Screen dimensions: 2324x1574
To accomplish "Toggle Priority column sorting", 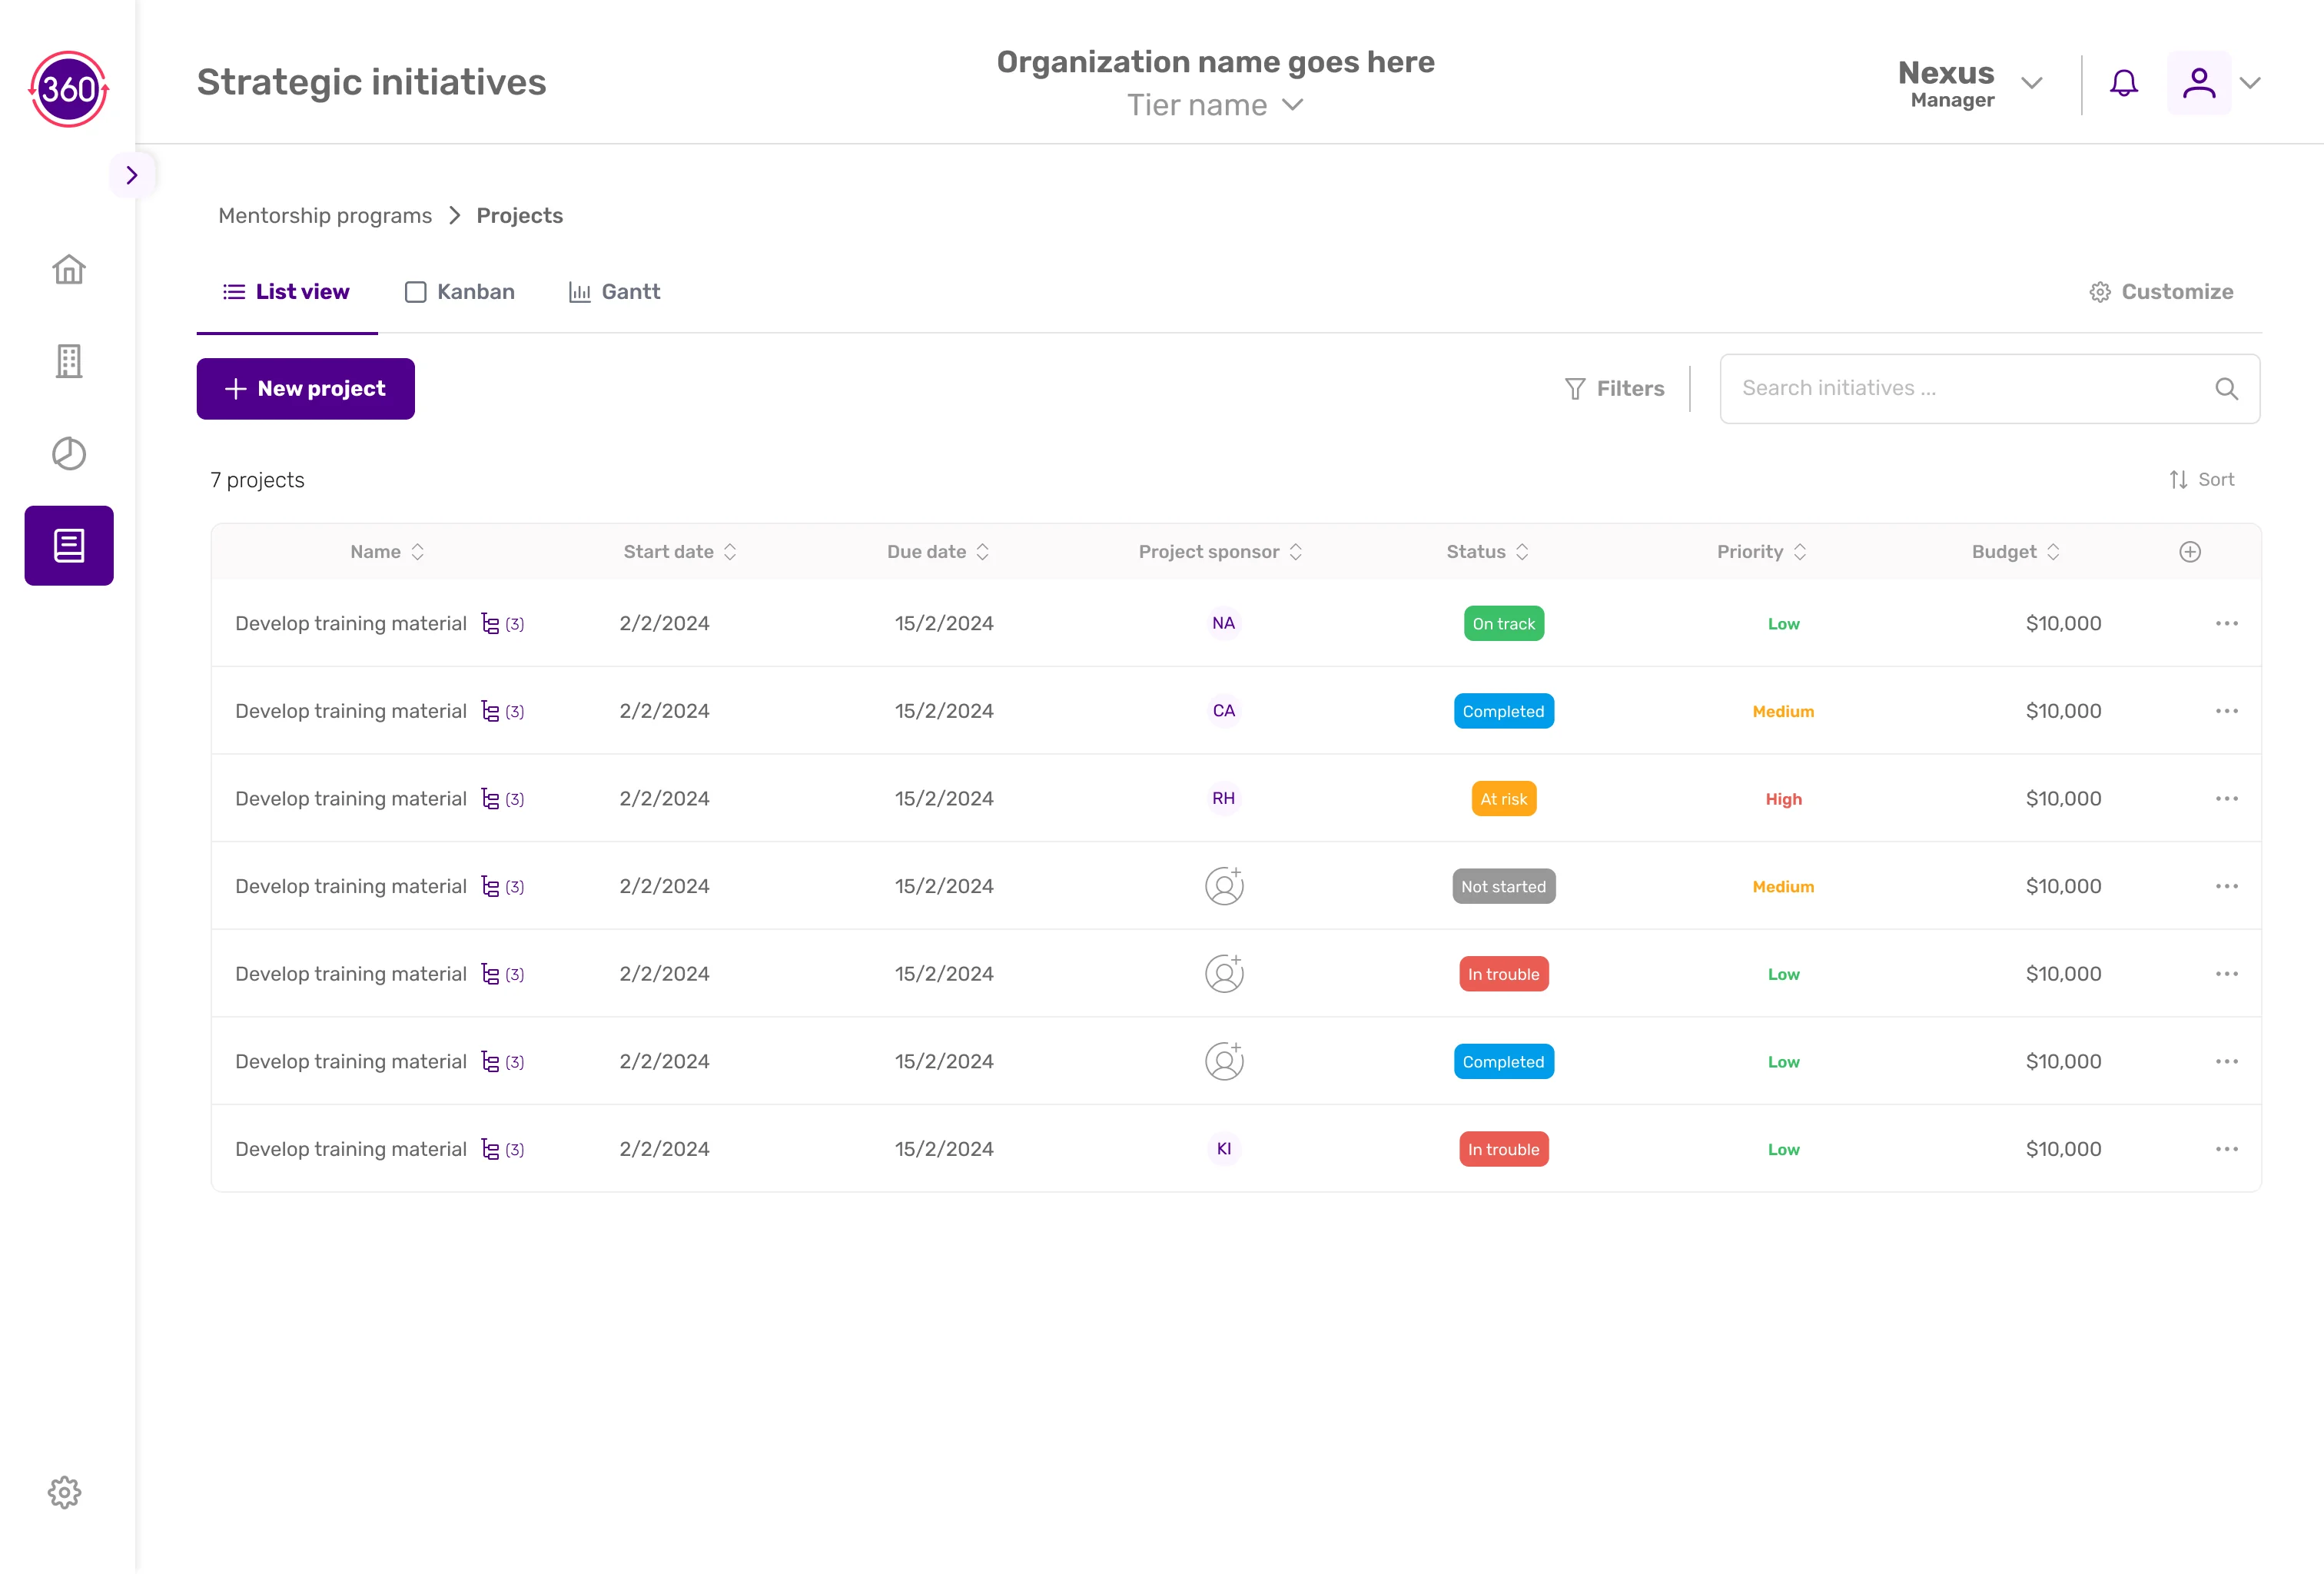I will pos(1800,551).
